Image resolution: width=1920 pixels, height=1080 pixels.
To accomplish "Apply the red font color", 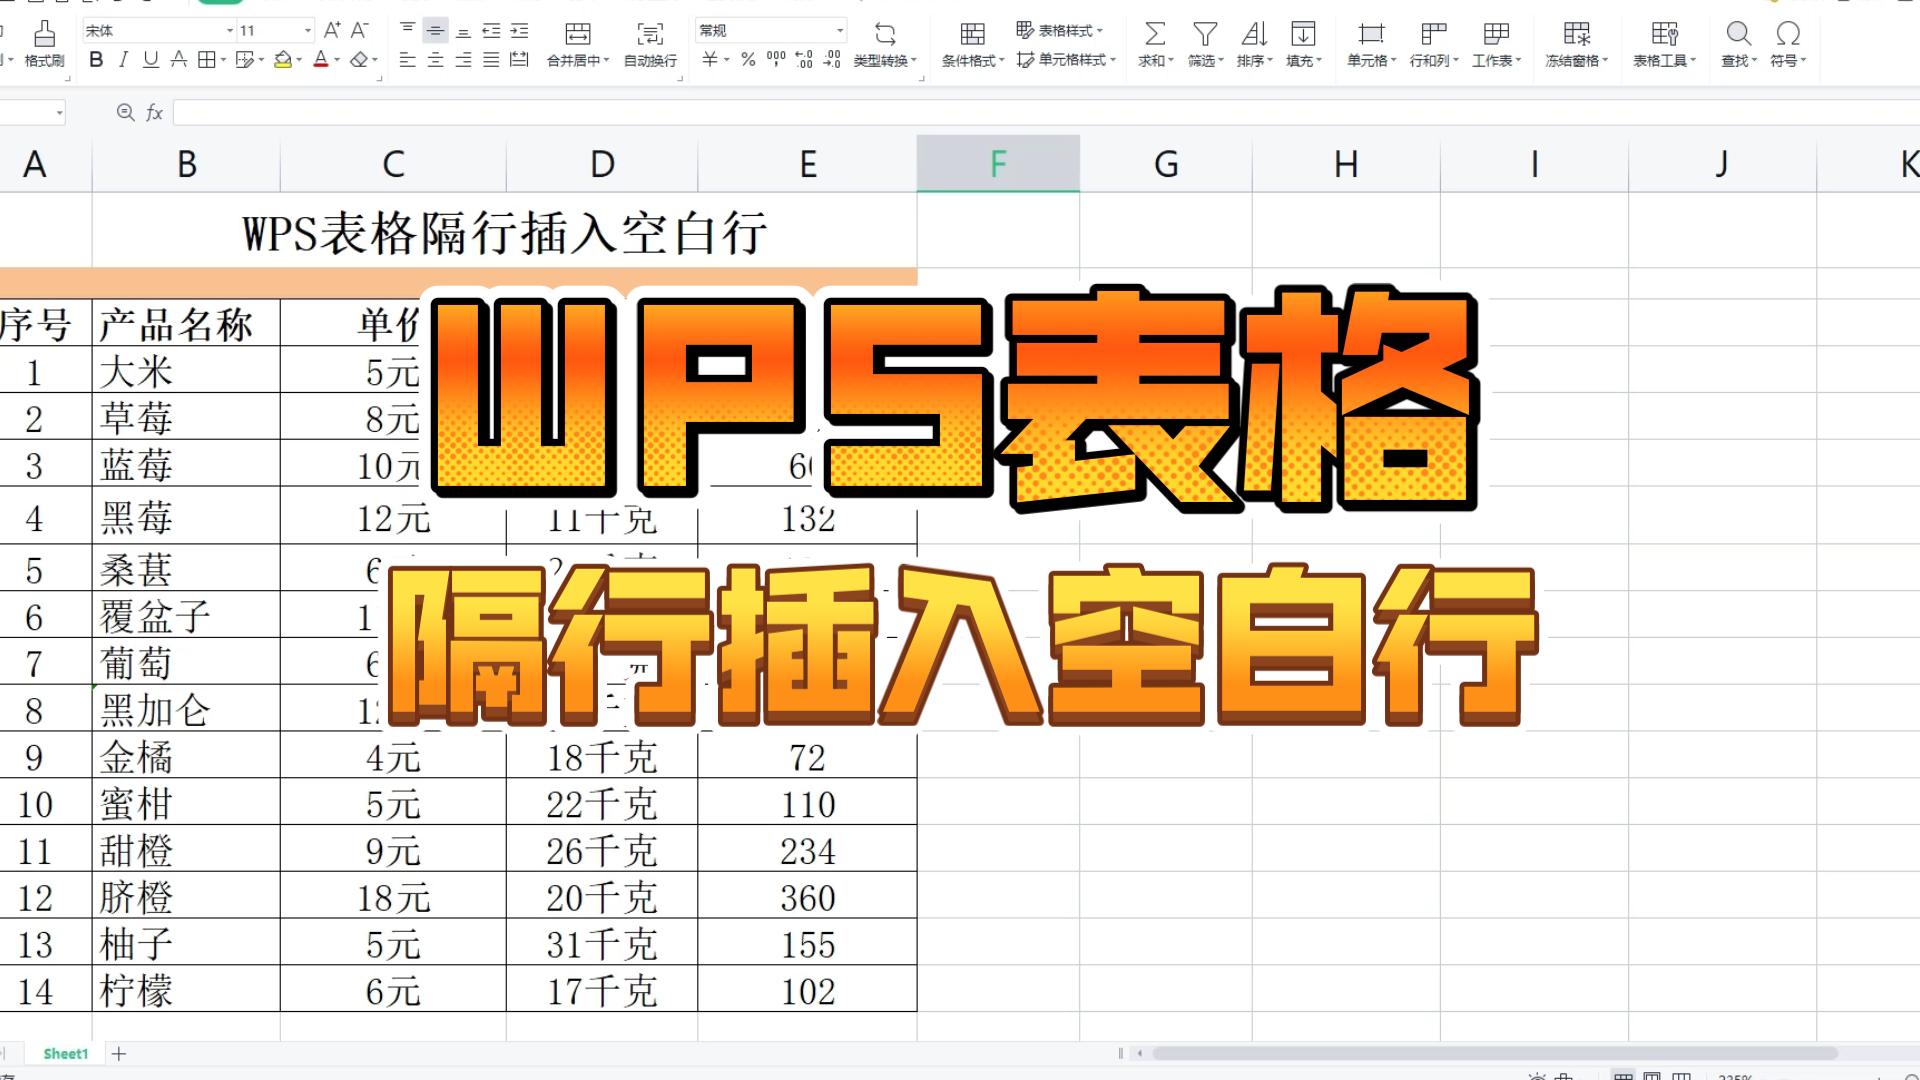I will point(321,60).
